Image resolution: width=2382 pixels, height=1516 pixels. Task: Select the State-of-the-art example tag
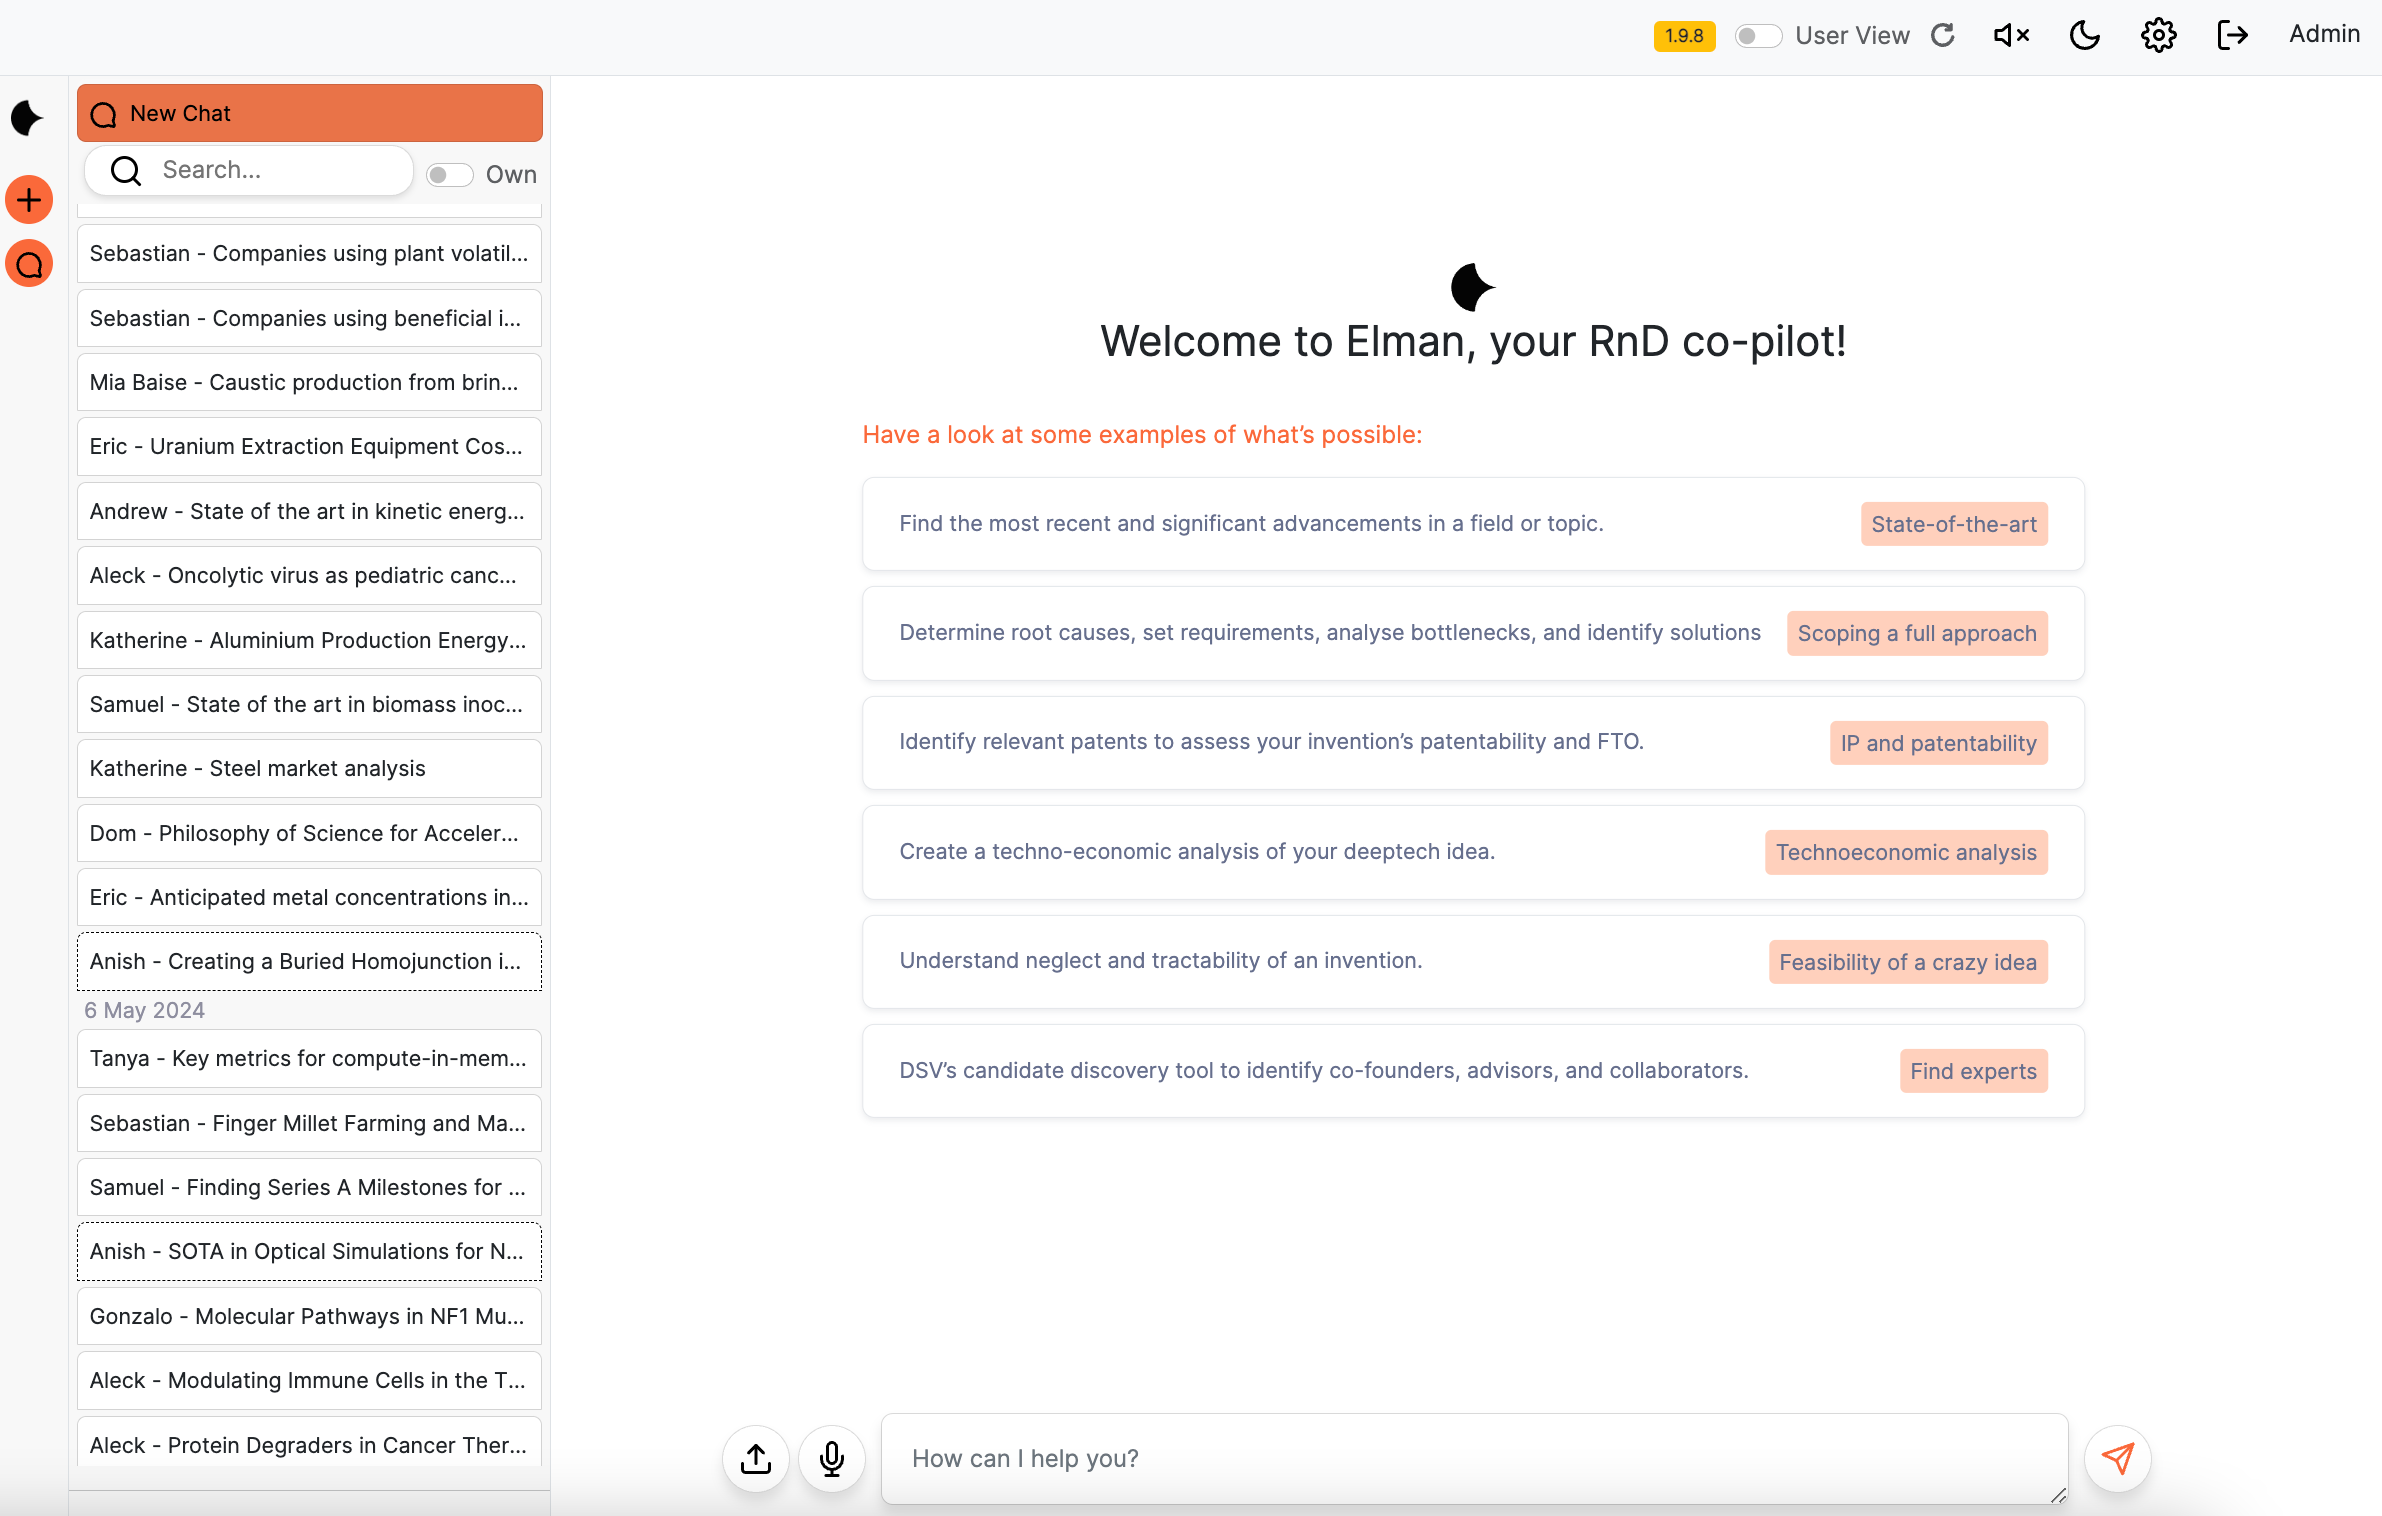point(1954,524)
